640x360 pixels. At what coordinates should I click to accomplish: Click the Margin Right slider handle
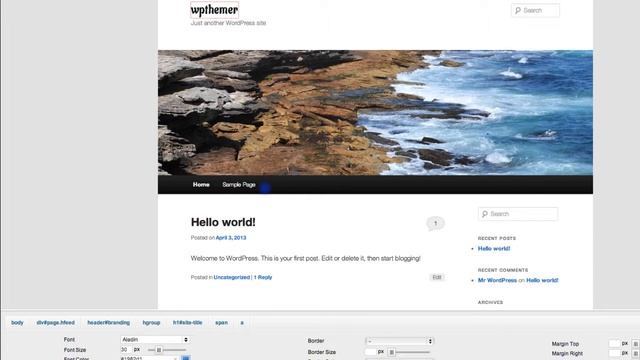click(636, 353)
